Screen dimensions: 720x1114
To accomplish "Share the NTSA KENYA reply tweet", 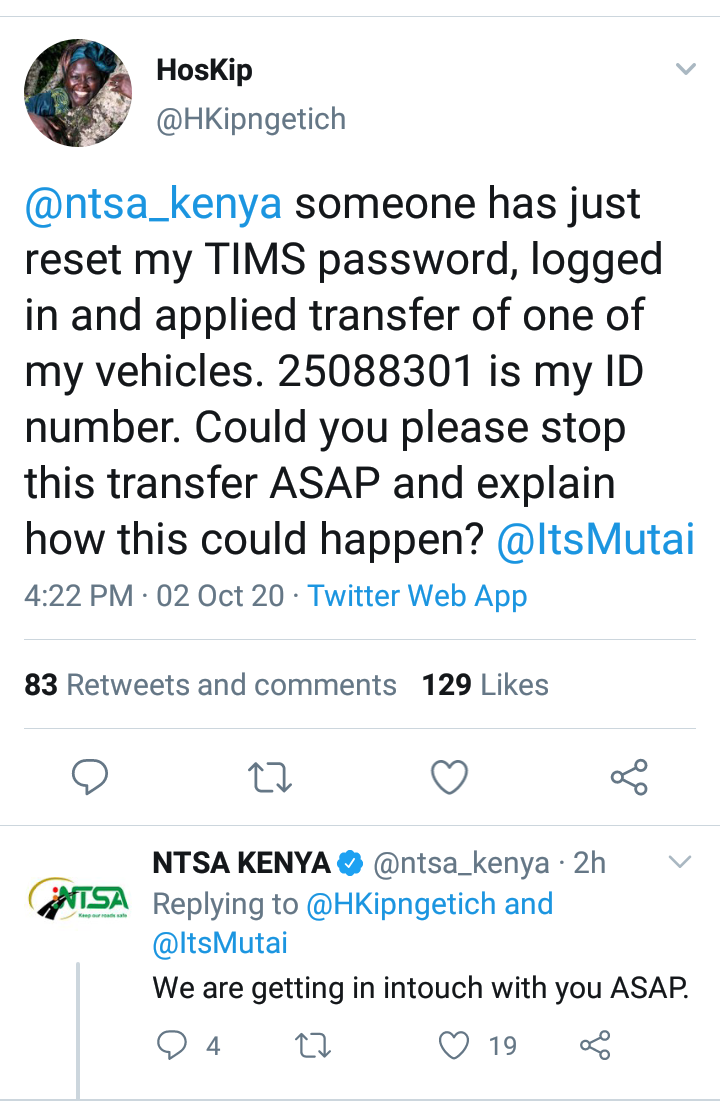I will coord(595,1045).
